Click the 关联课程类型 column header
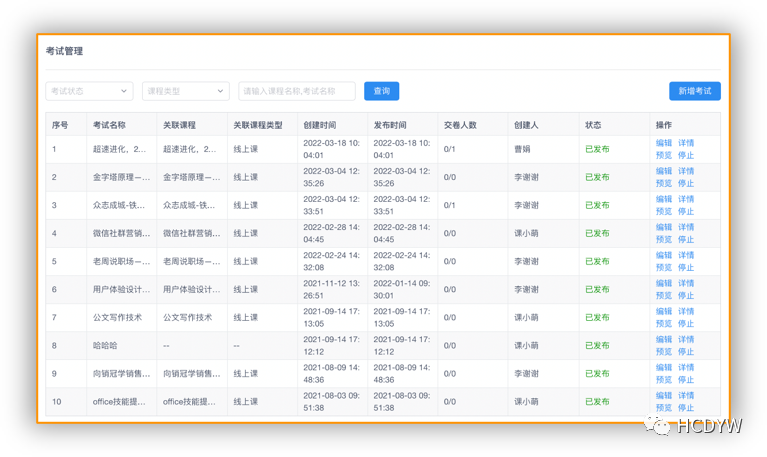This screenshot has height=457, width=767. [x=258, y=125]
